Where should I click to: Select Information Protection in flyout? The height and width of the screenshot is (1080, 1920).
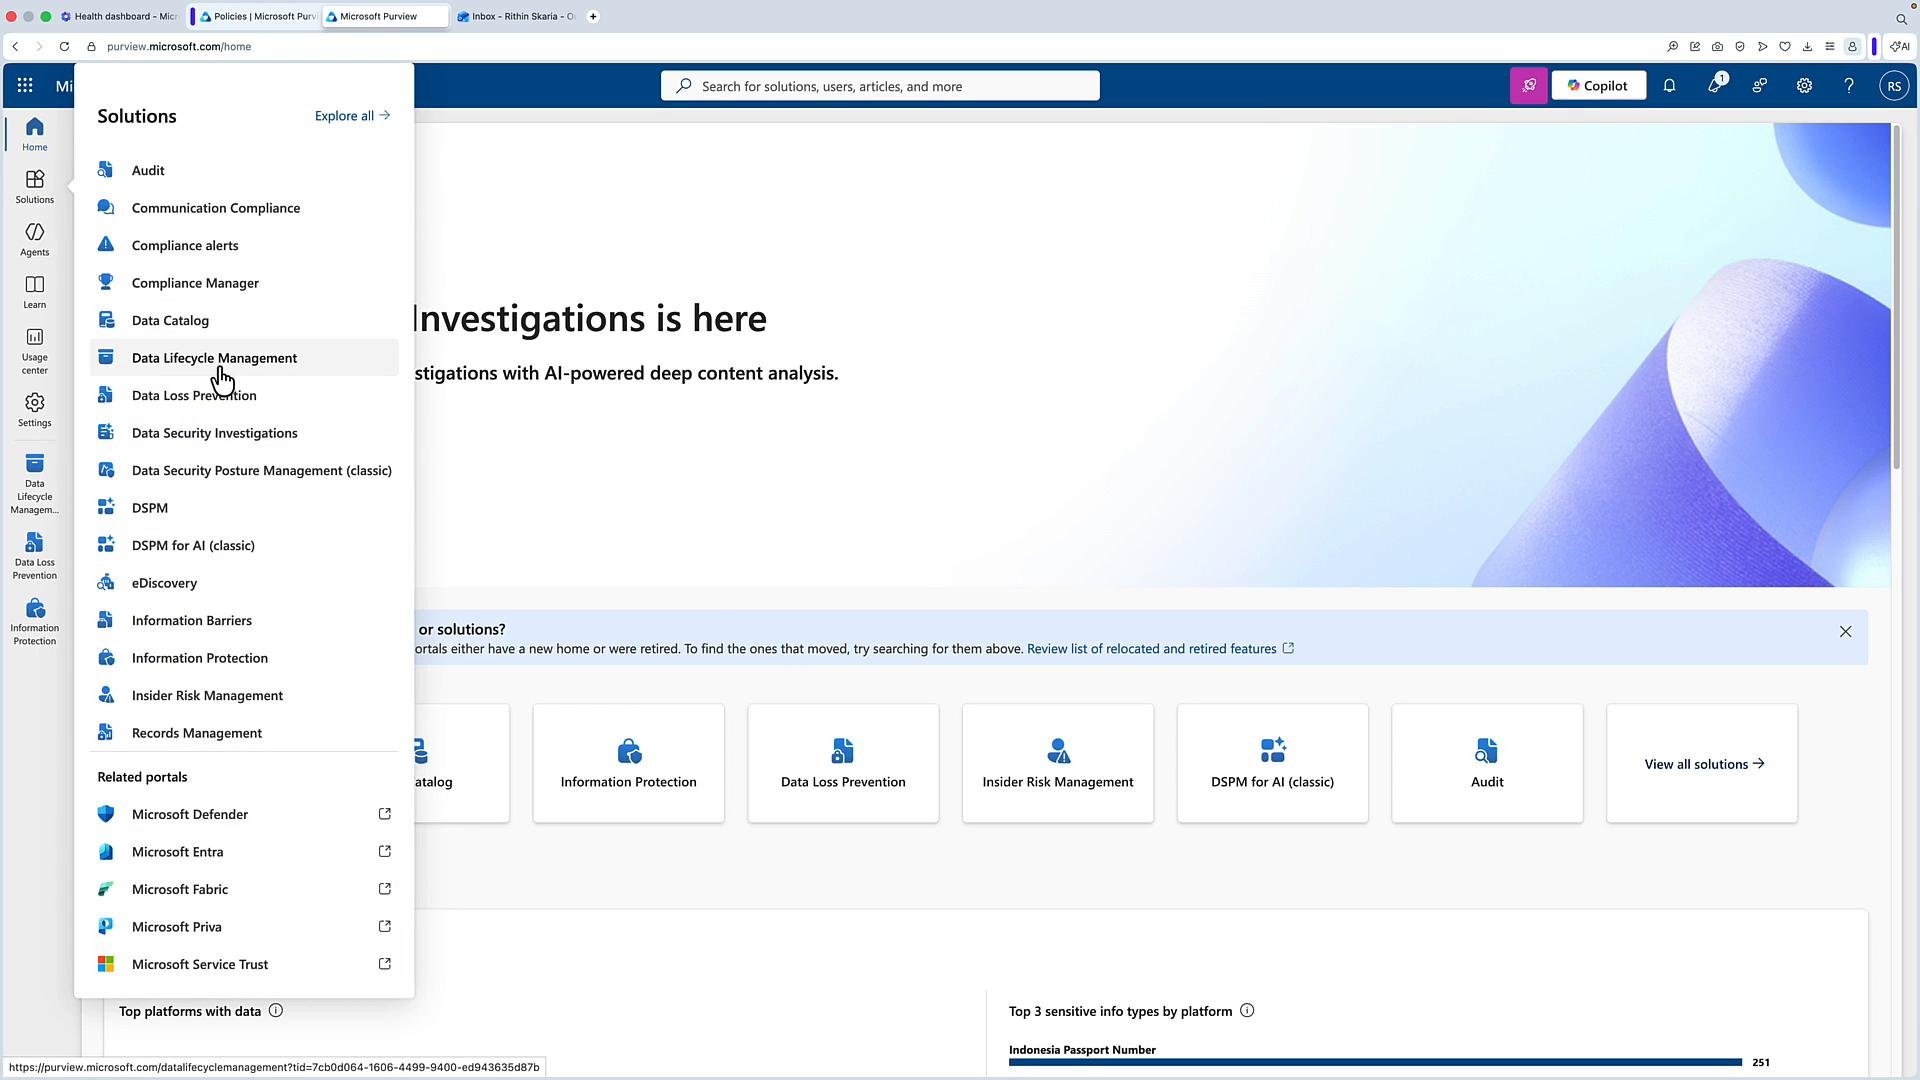pos(244,658)
